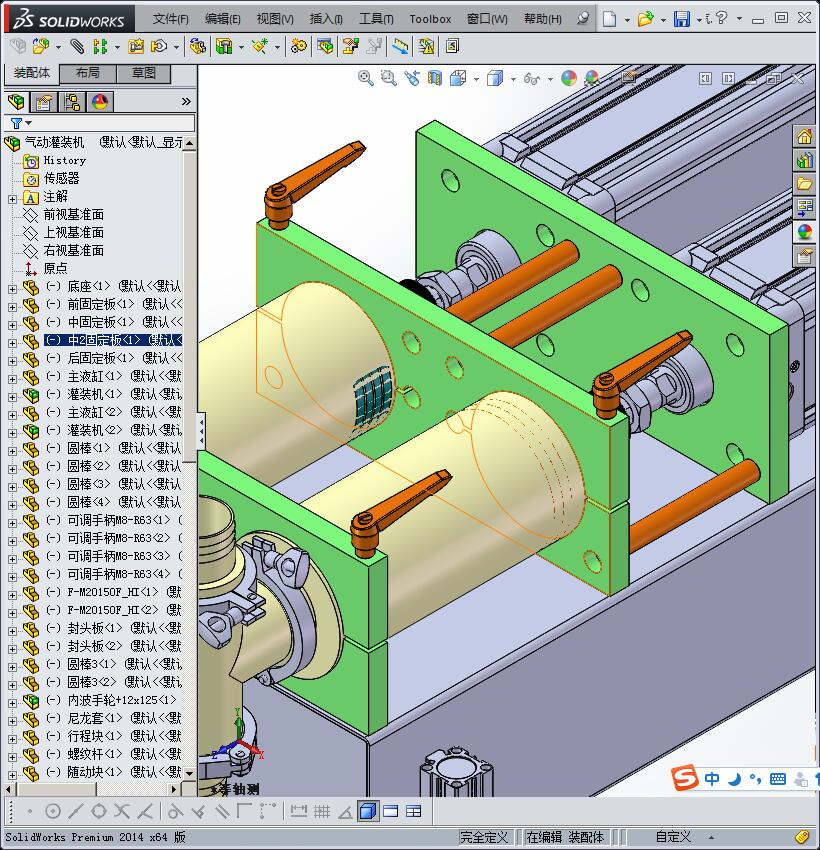Screen dimensions: 820x850
Task: Click the New document icon
Action: (610, 19)
